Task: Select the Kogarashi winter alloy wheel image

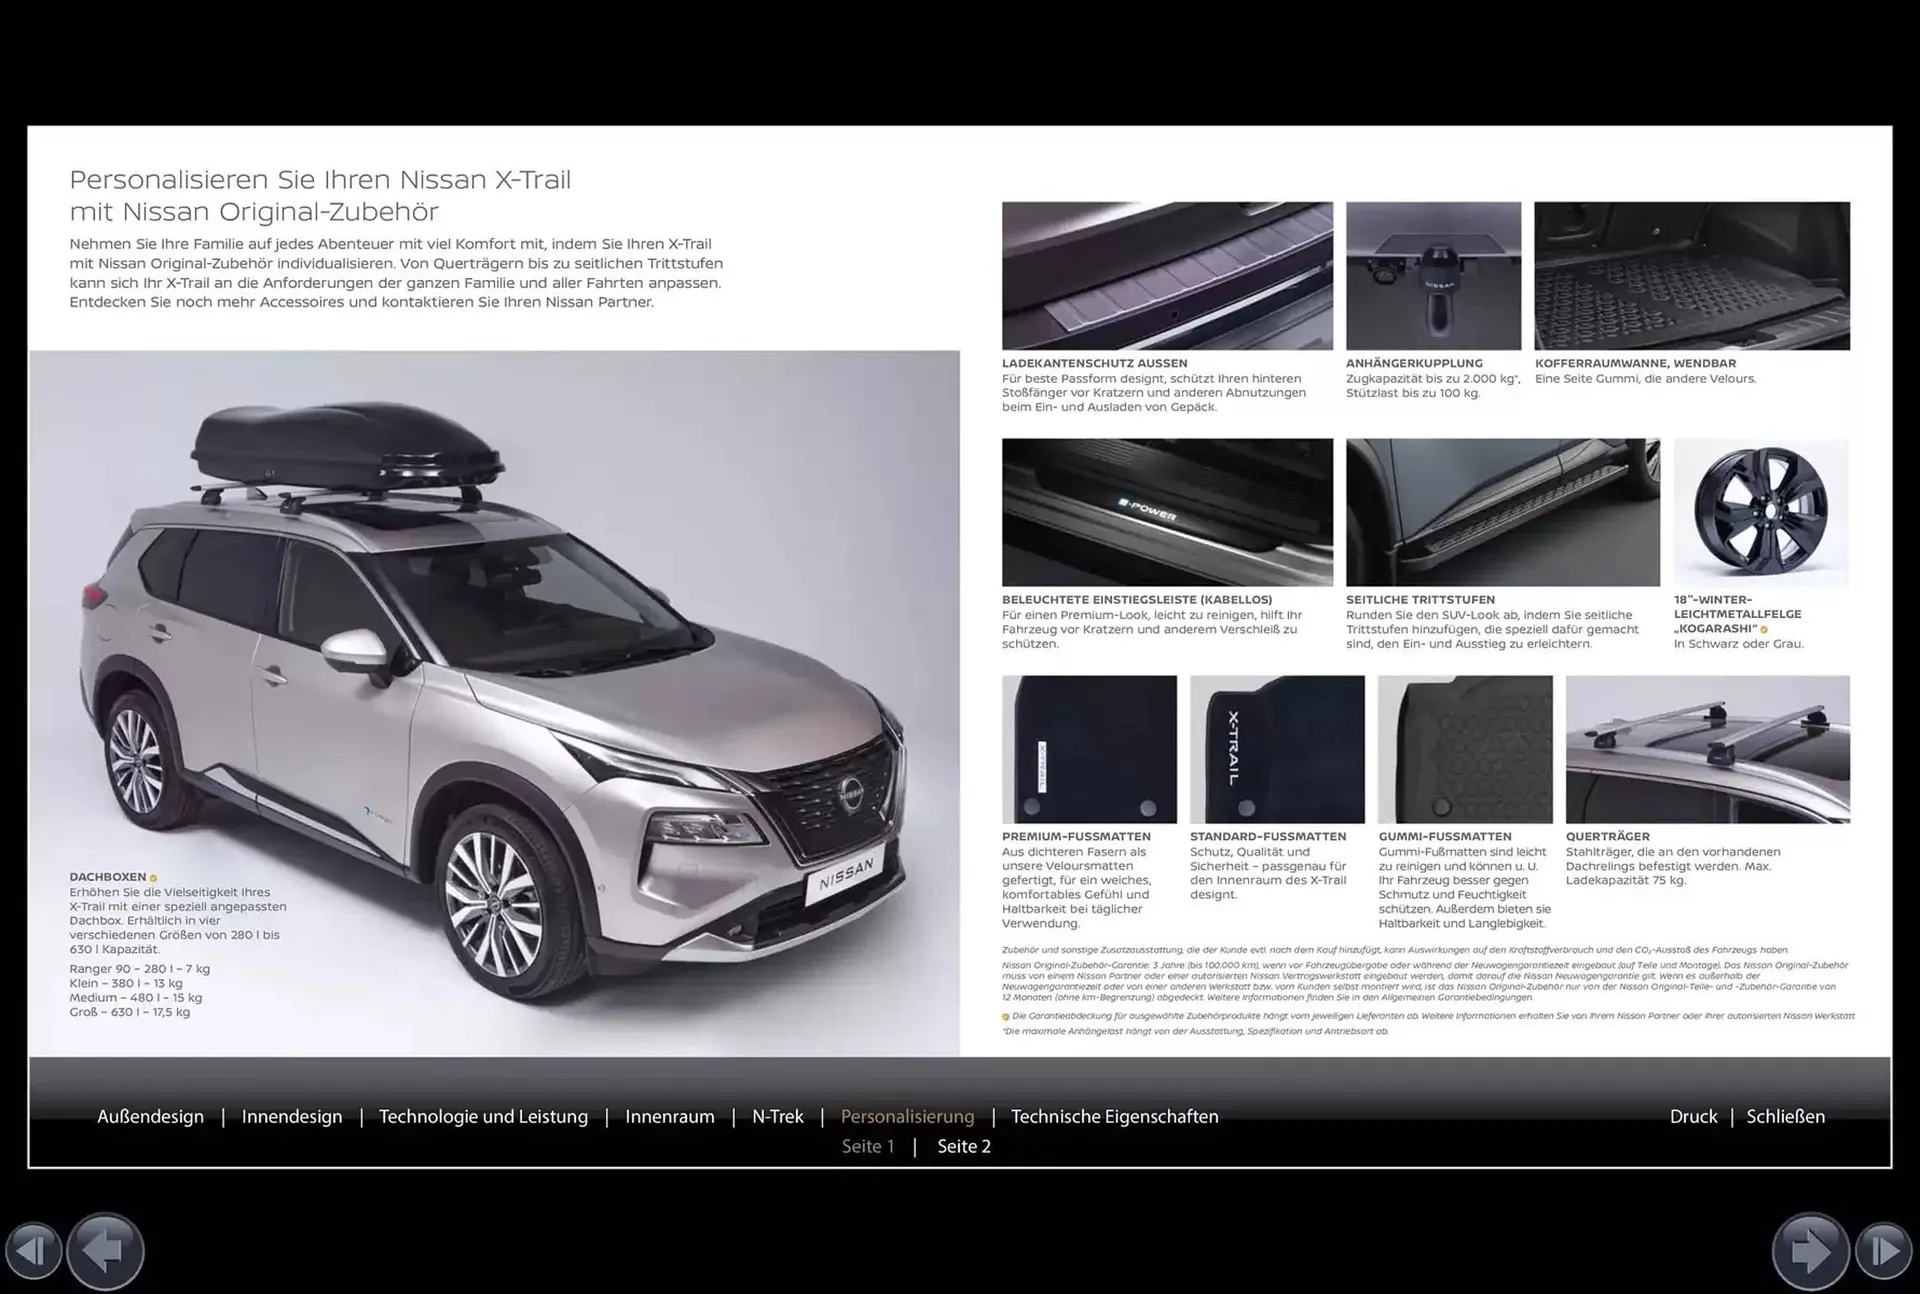Action: (x=1761, y=512)
